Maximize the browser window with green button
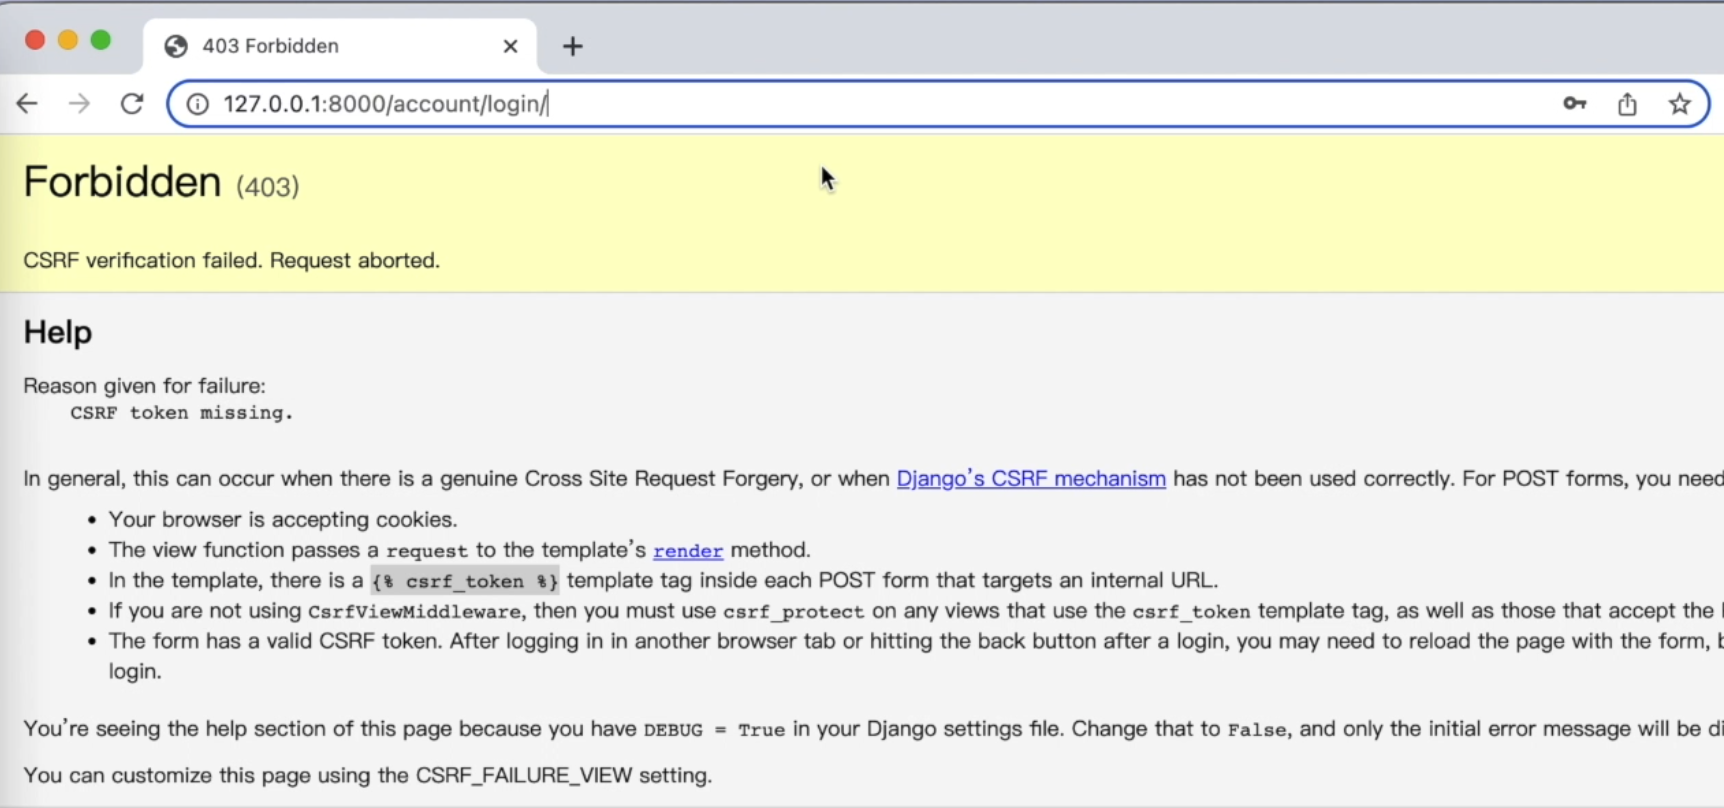This screenshot has height=808, width=1724. (101, 40)
